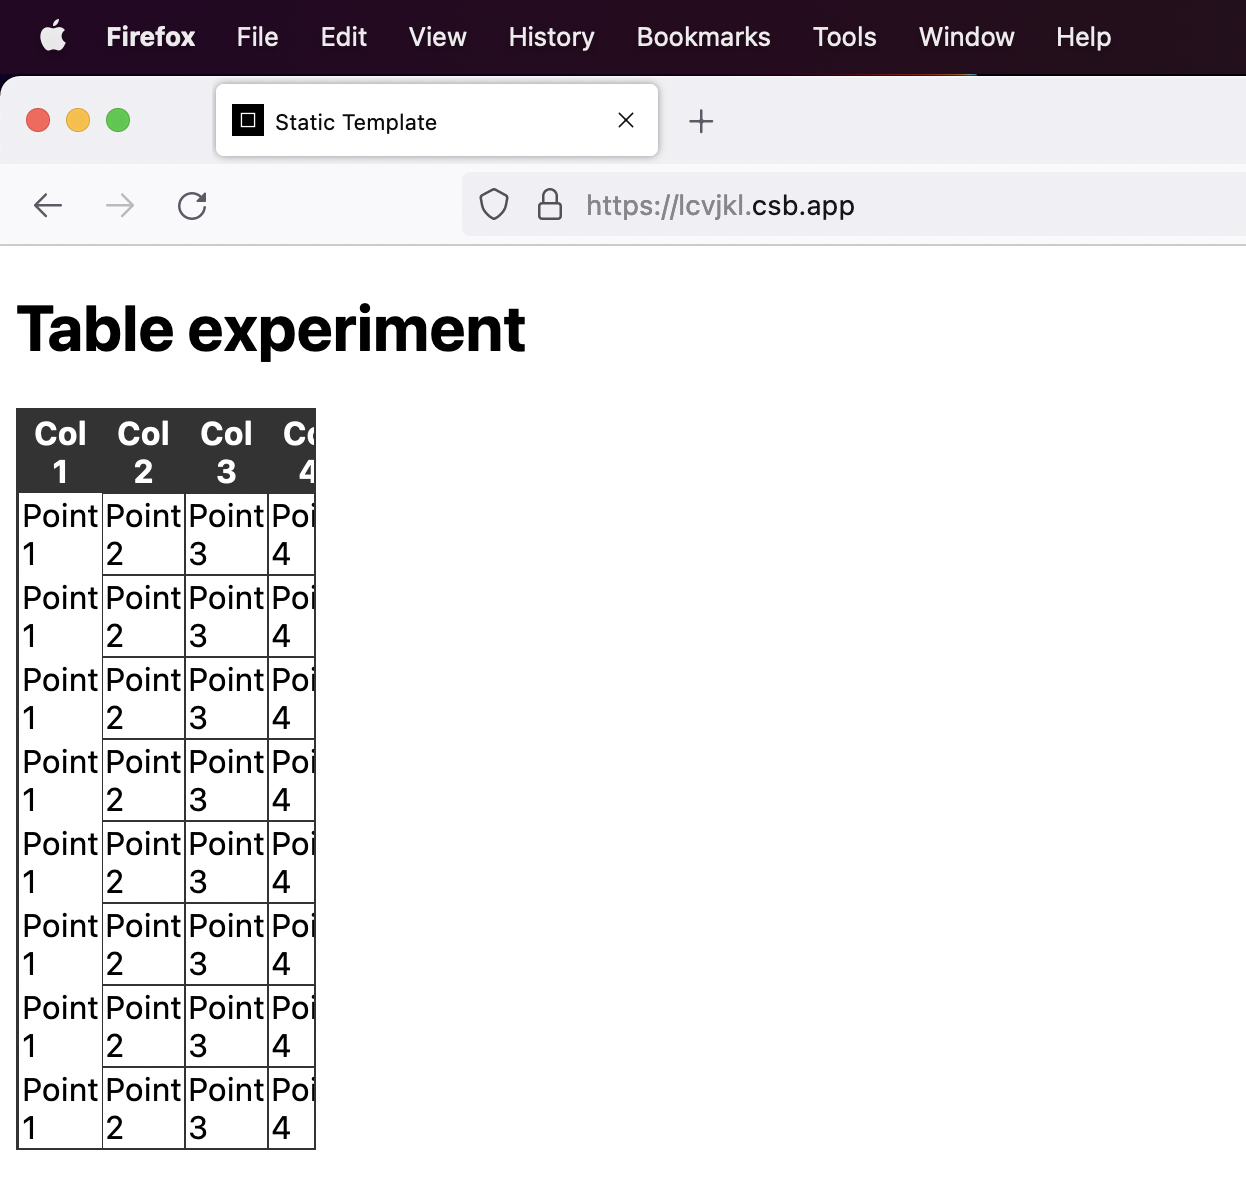
Task: Click Point 1 in the second row
Action: [x=60, y=616]
